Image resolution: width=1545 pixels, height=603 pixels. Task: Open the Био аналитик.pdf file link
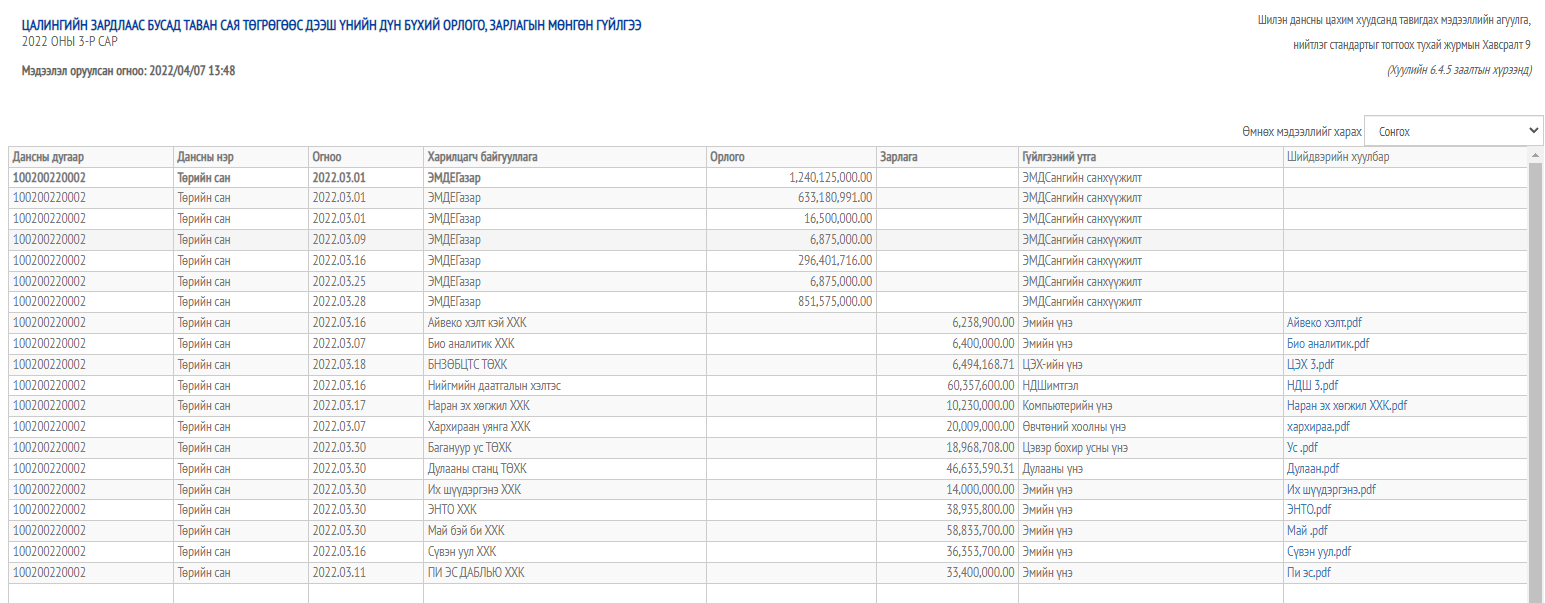[x=1328, y=344]
